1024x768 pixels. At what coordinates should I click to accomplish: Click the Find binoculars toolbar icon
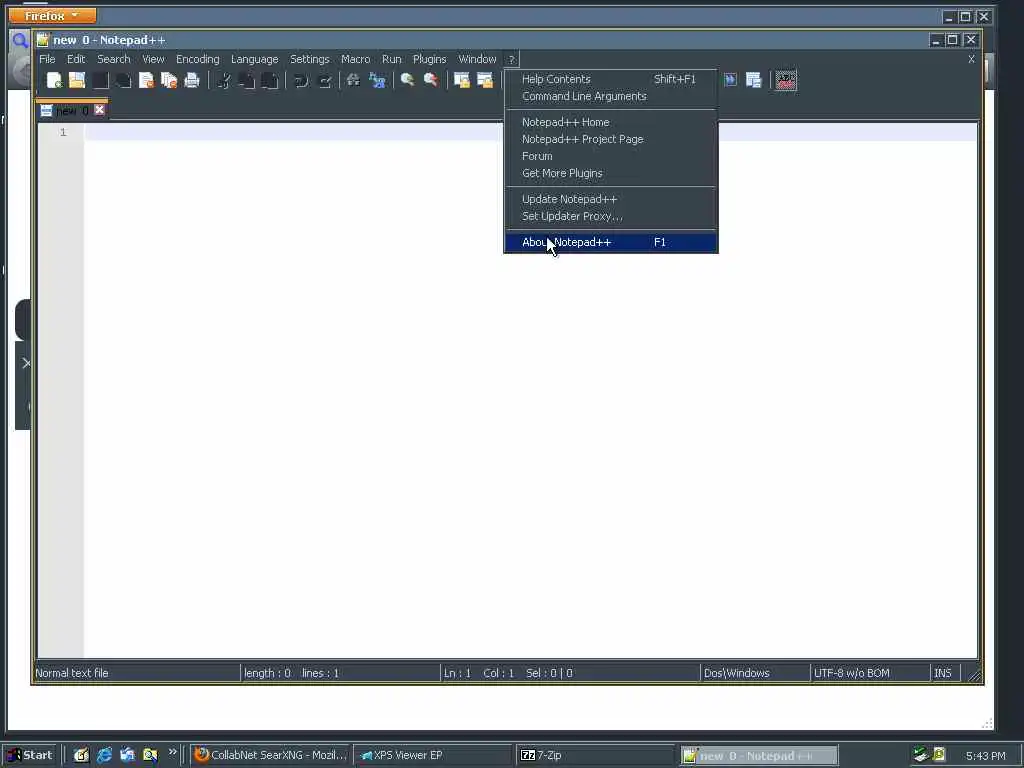(353, 80)
